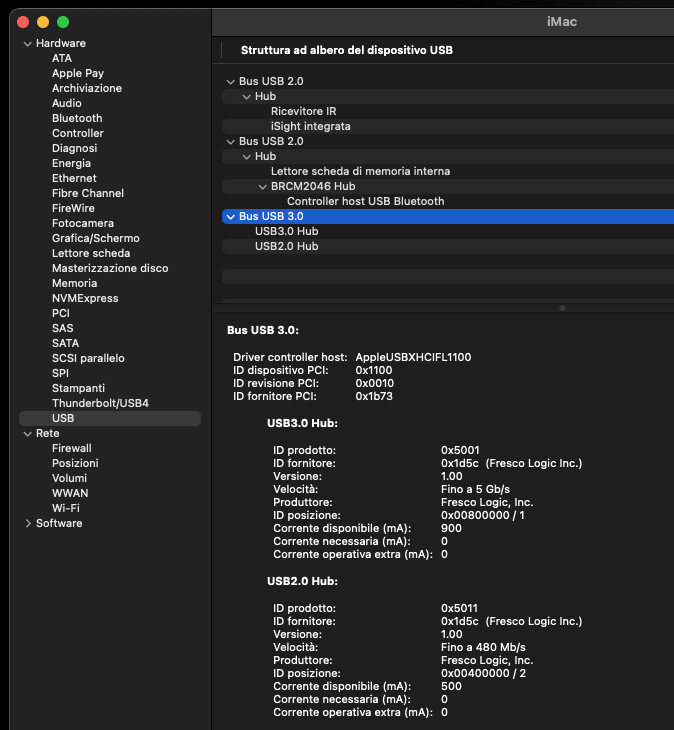Select Firewall in the network list
Image resolution: width=674 pixels, height=730 pixels.
point(71,448)
